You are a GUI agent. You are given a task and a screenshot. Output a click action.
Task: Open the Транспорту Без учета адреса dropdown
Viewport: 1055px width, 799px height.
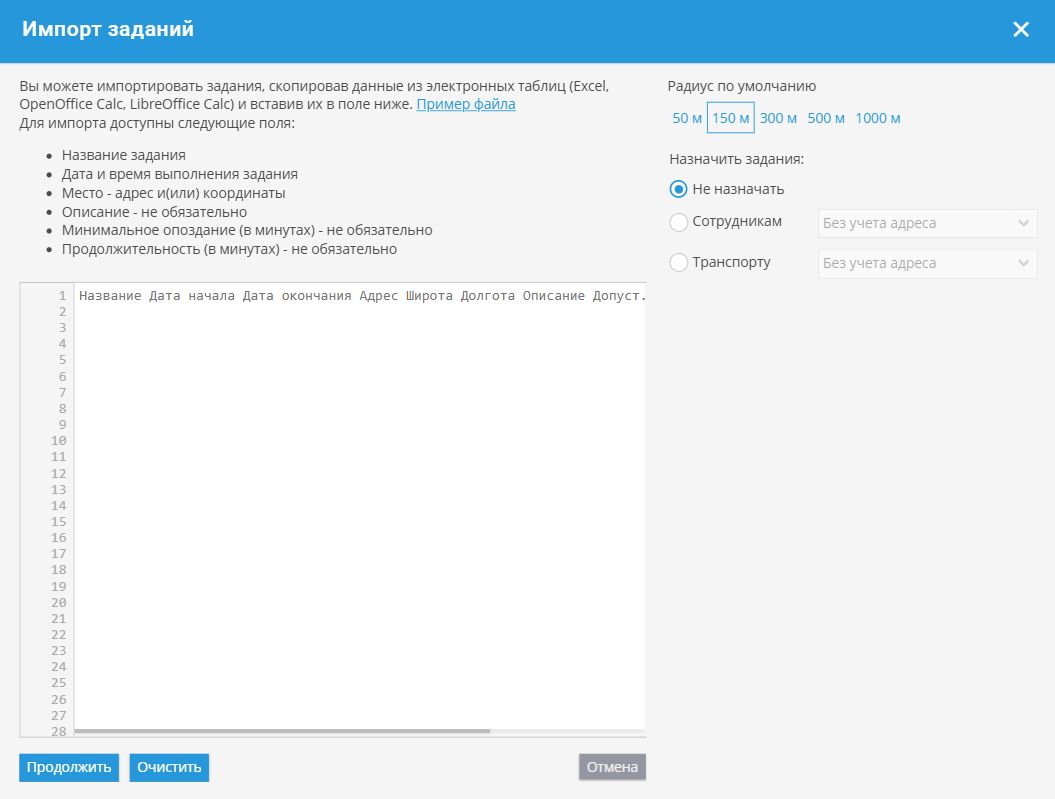click(927, 263)
